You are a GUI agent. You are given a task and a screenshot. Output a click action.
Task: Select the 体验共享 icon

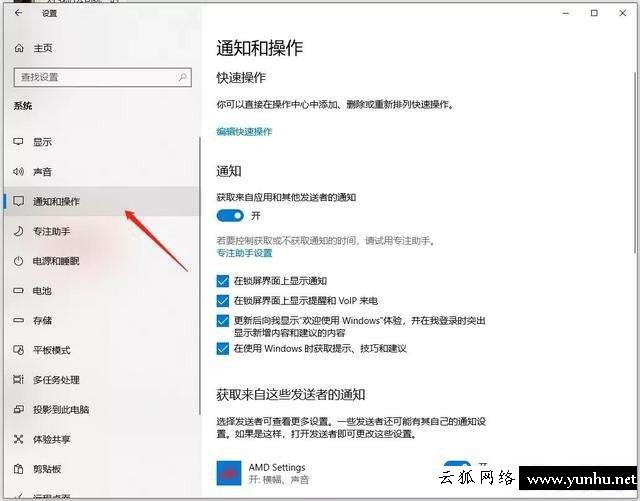(x=18, y=439)
